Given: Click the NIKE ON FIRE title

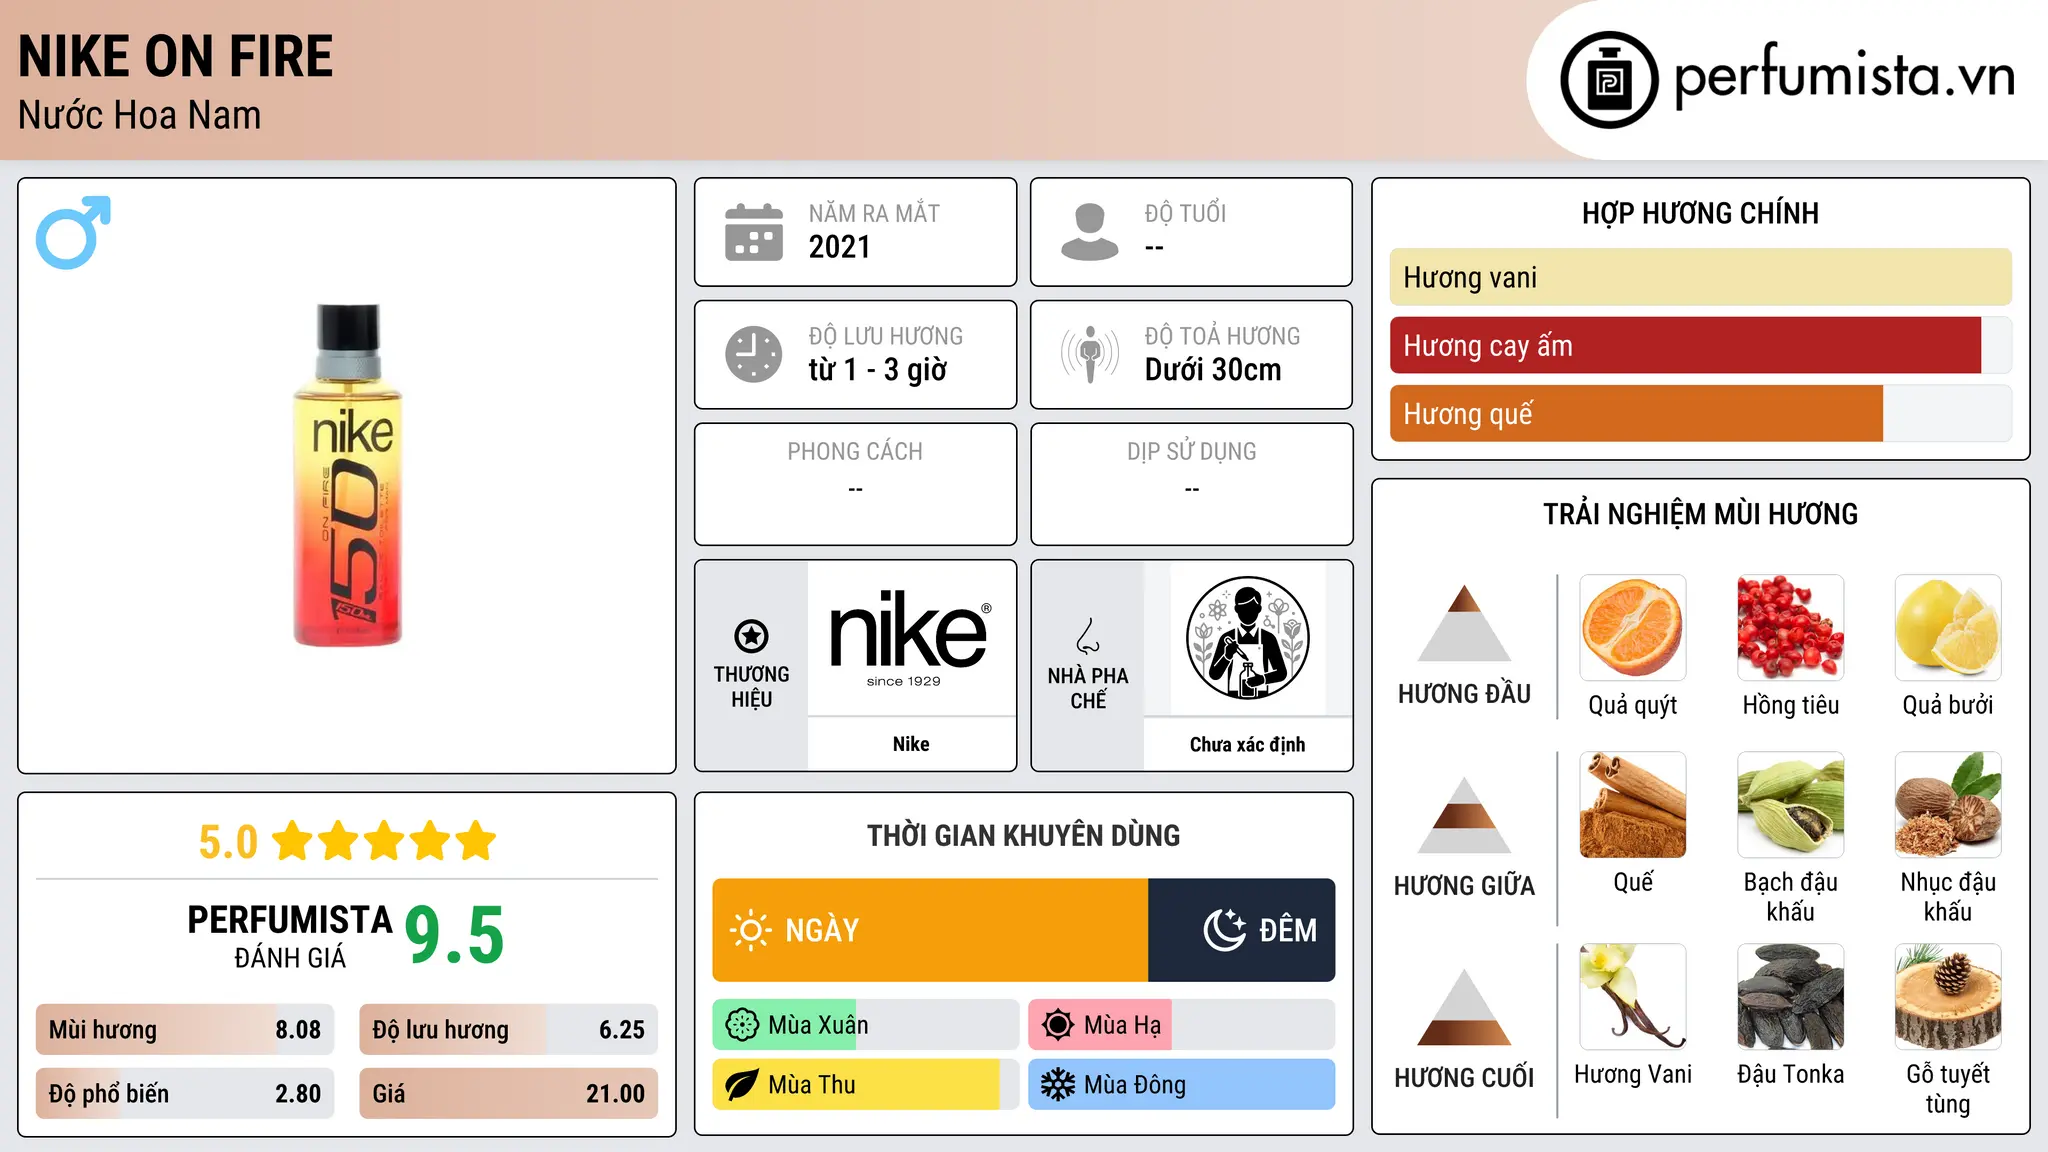Looking at the screenshot, I should point(176,56).
